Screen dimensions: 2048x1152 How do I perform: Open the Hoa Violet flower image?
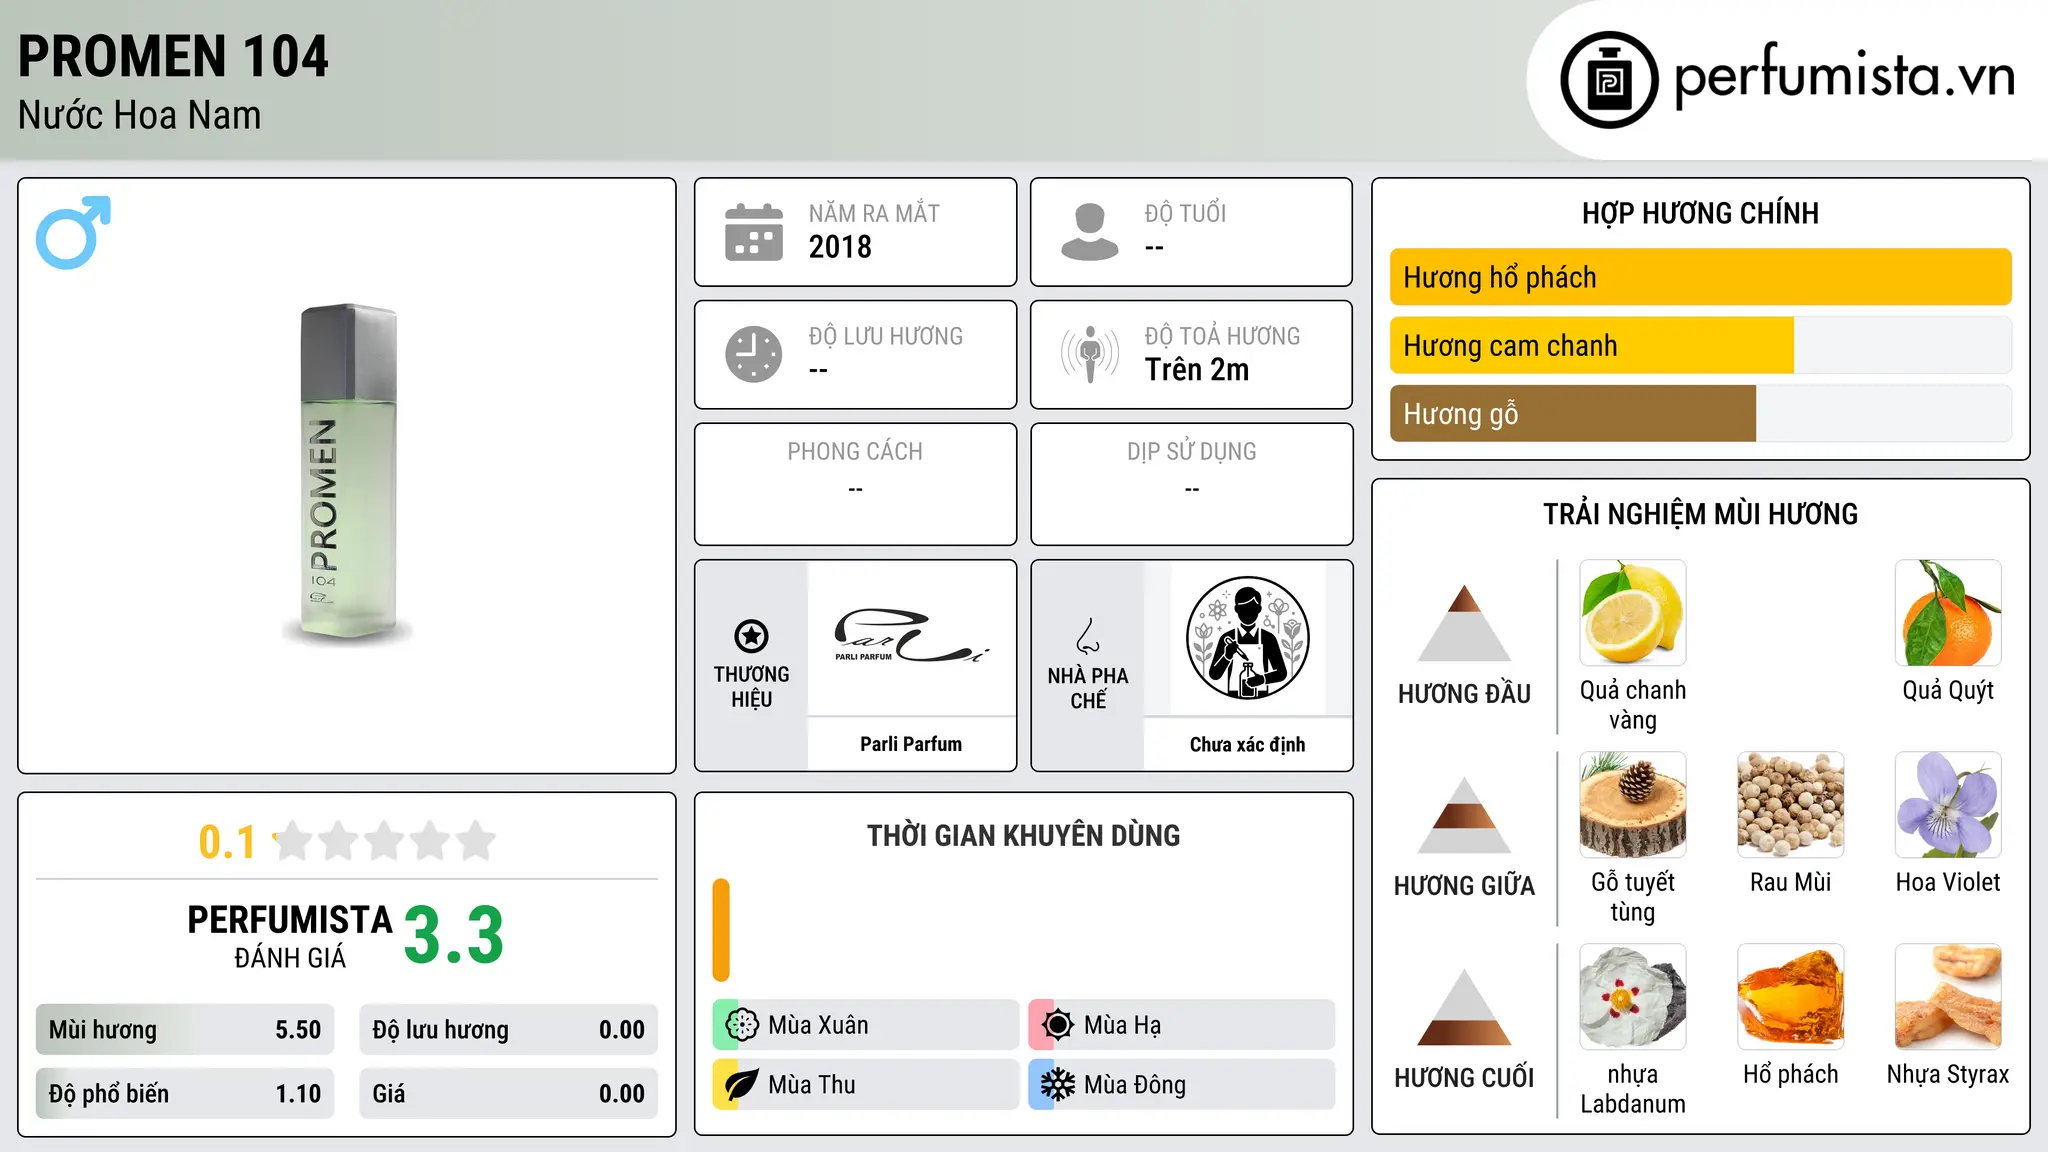(1948, 805)
